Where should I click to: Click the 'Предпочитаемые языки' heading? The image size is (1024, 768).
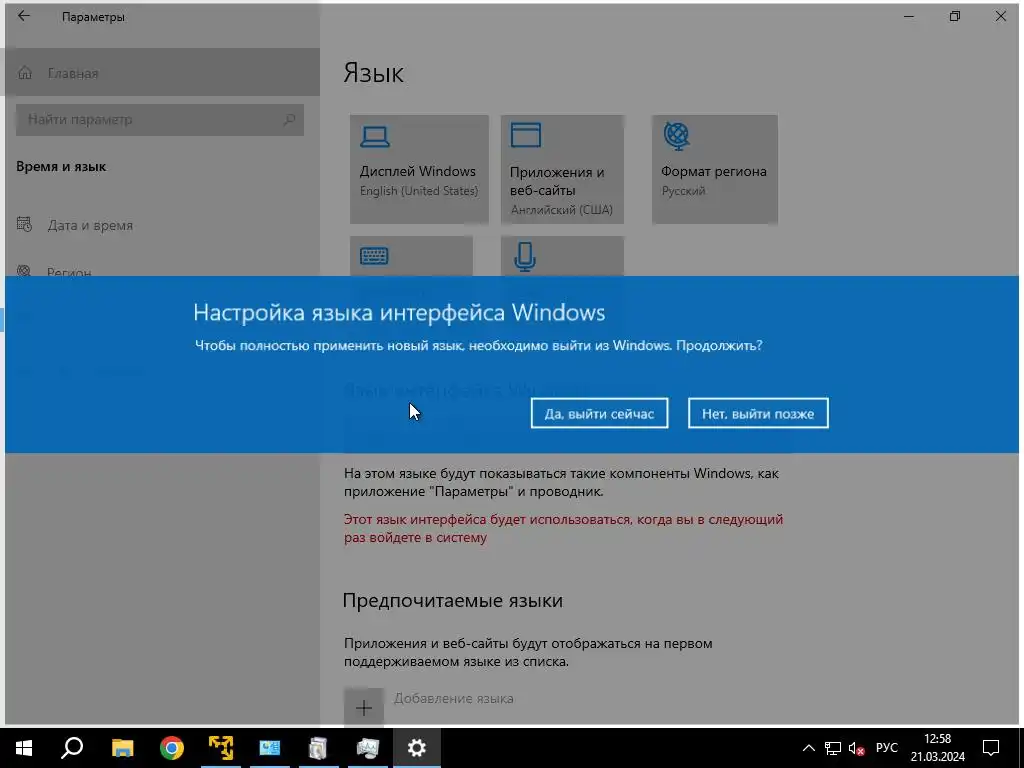(453, 600)
